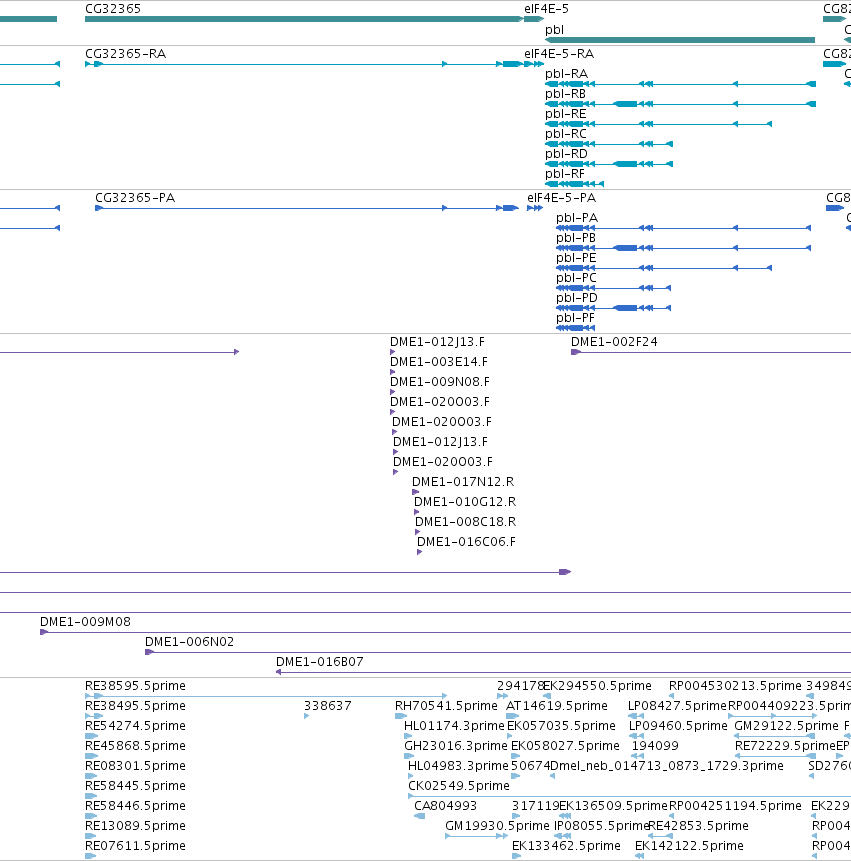
Task: Open the RH70541.5prime EST label
Action: tap(446, 706)
